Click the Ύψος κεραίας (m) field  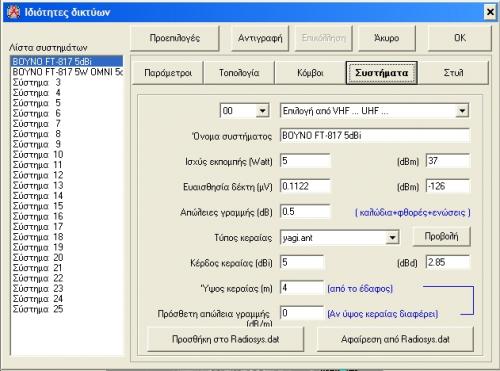(302, 288)
